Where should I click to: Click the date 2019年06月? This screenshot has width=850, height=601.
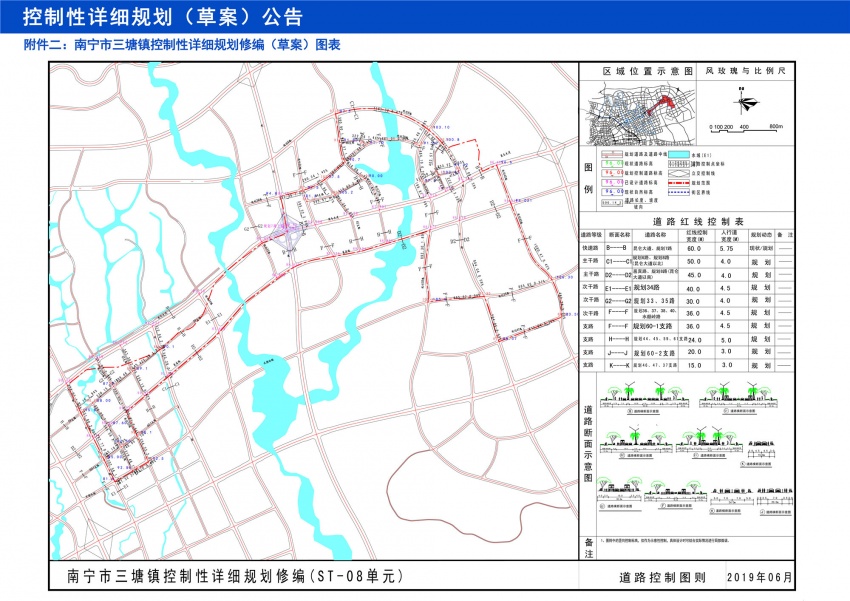pyautogui.click(x=759, y=578)
